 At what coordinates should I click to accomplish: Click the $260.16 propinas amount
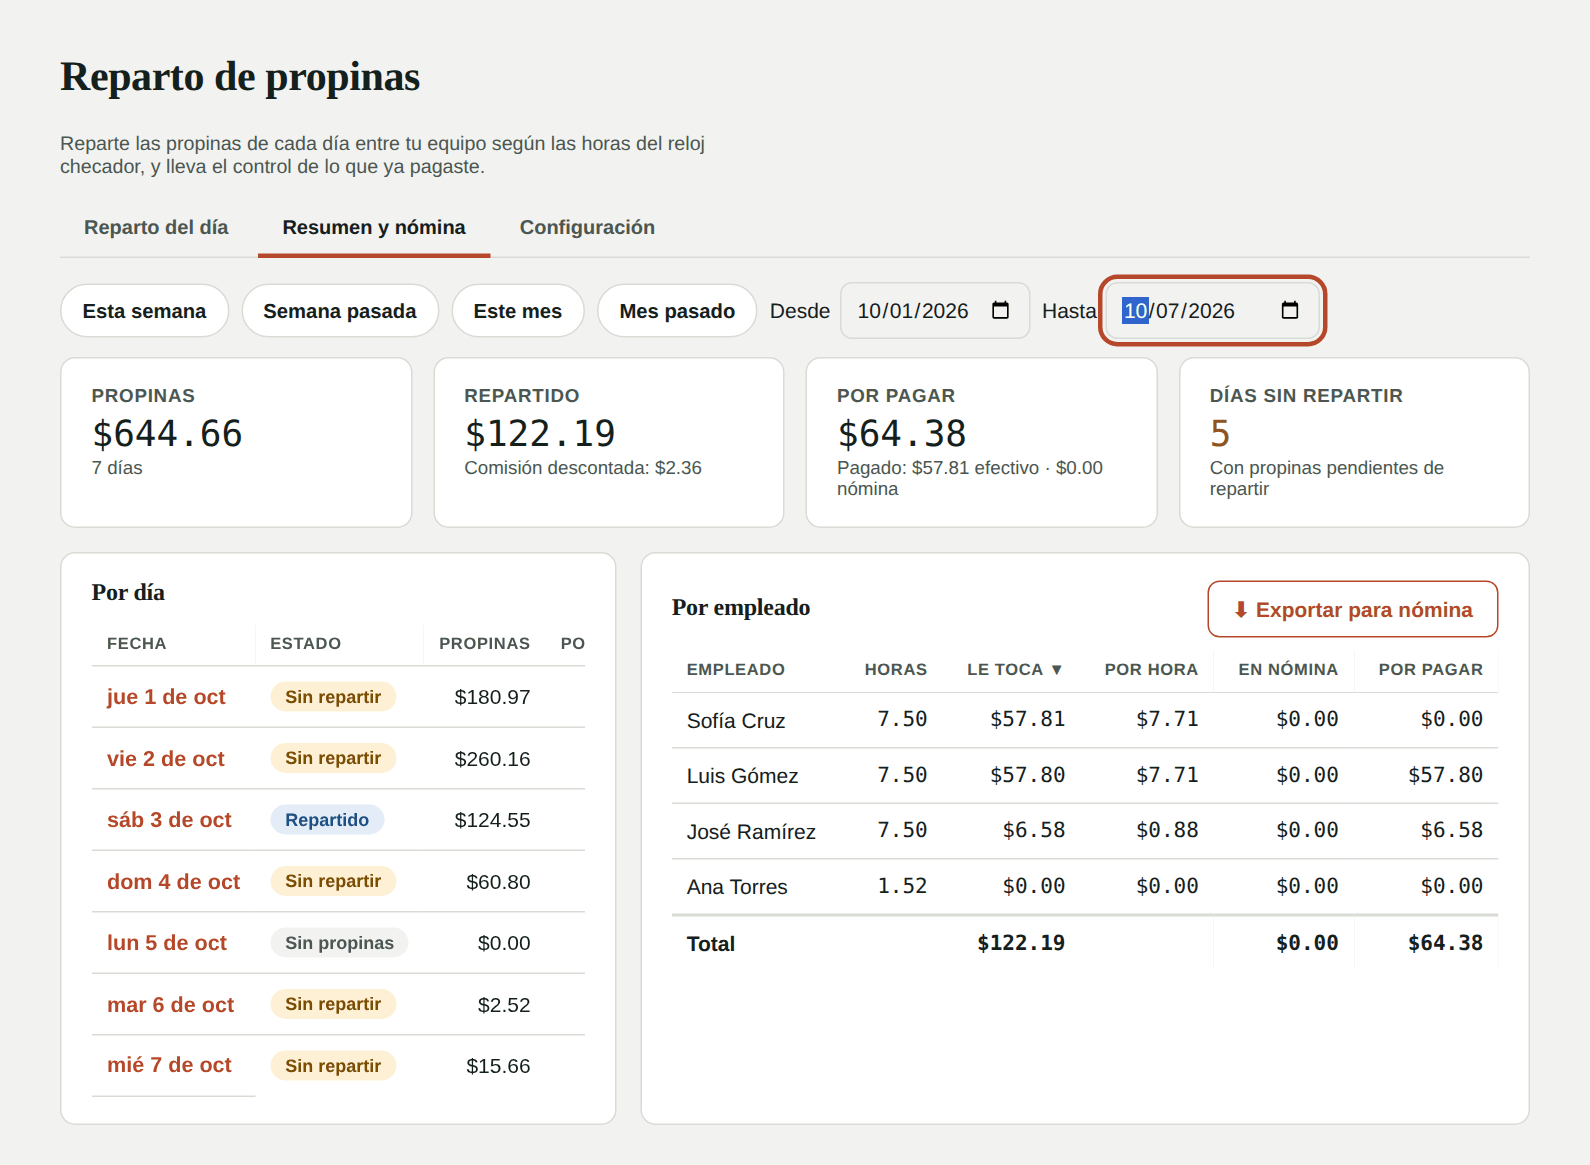(x=492, y=759)
